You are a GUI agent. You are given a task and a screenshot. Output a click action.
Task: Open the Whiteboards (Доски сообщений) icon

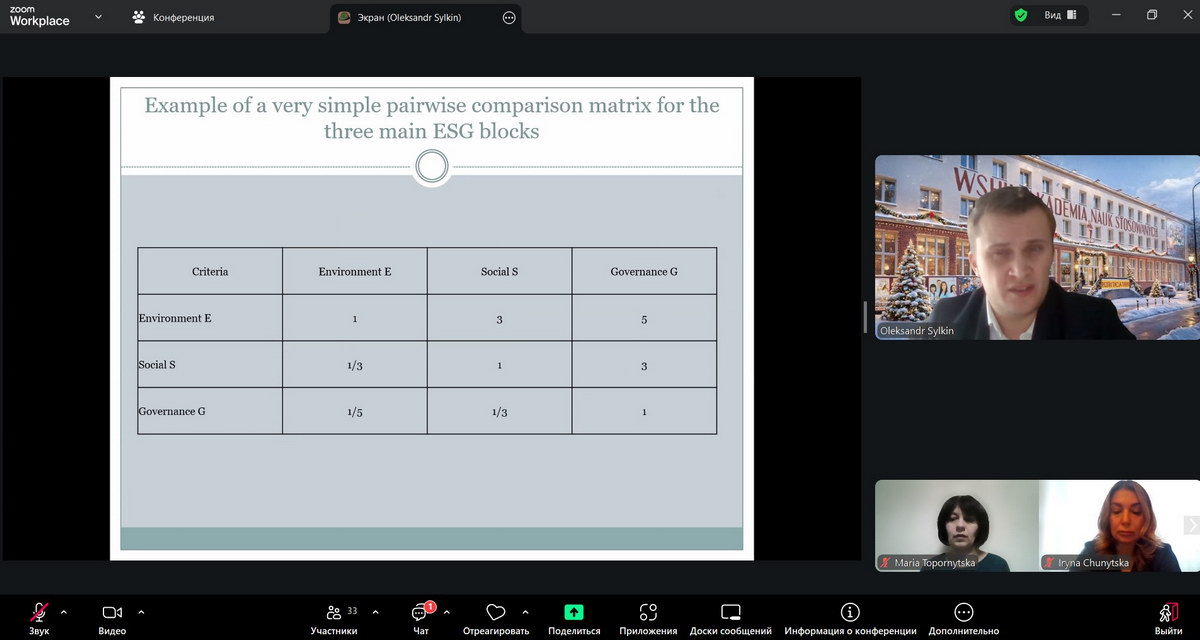click(x=730, y=613)
